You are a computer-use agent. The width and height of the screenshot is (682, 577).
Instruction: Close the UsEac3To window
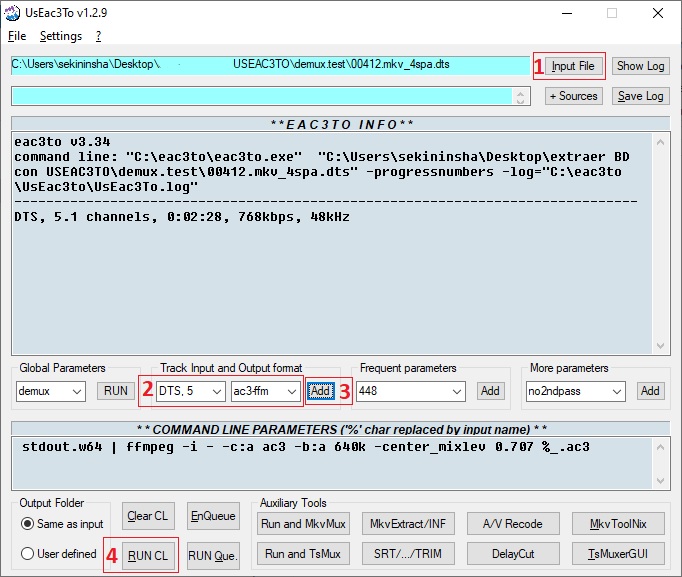pyautogui.click(x=658, y=13)
